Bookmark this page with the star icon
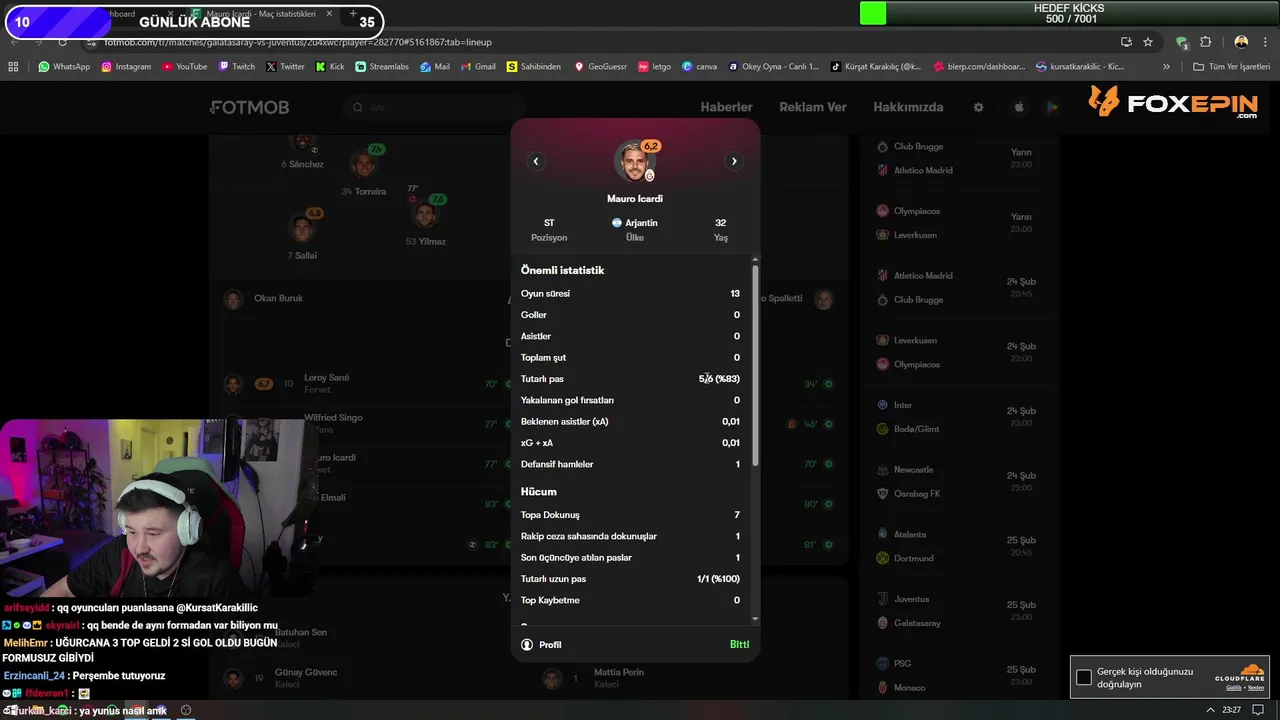 tap(1148, 42)
